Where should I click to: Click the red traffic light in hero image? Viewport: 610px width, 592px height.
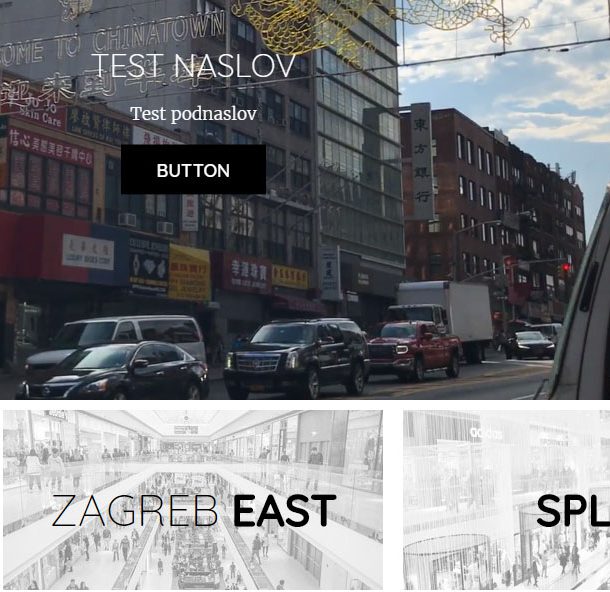(566, 268)
